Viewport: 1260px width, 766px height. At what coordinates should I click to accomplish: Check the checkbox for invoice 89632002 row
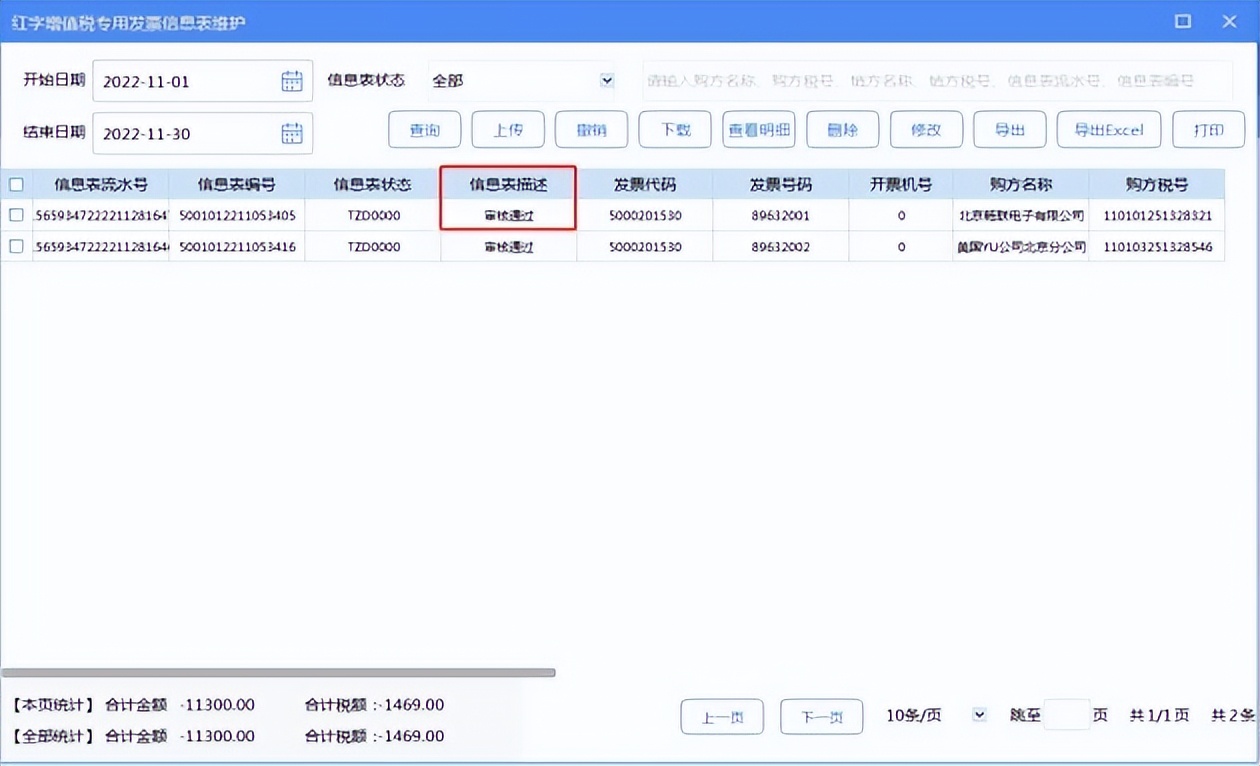pyautogui.click(x=15, y=246)
